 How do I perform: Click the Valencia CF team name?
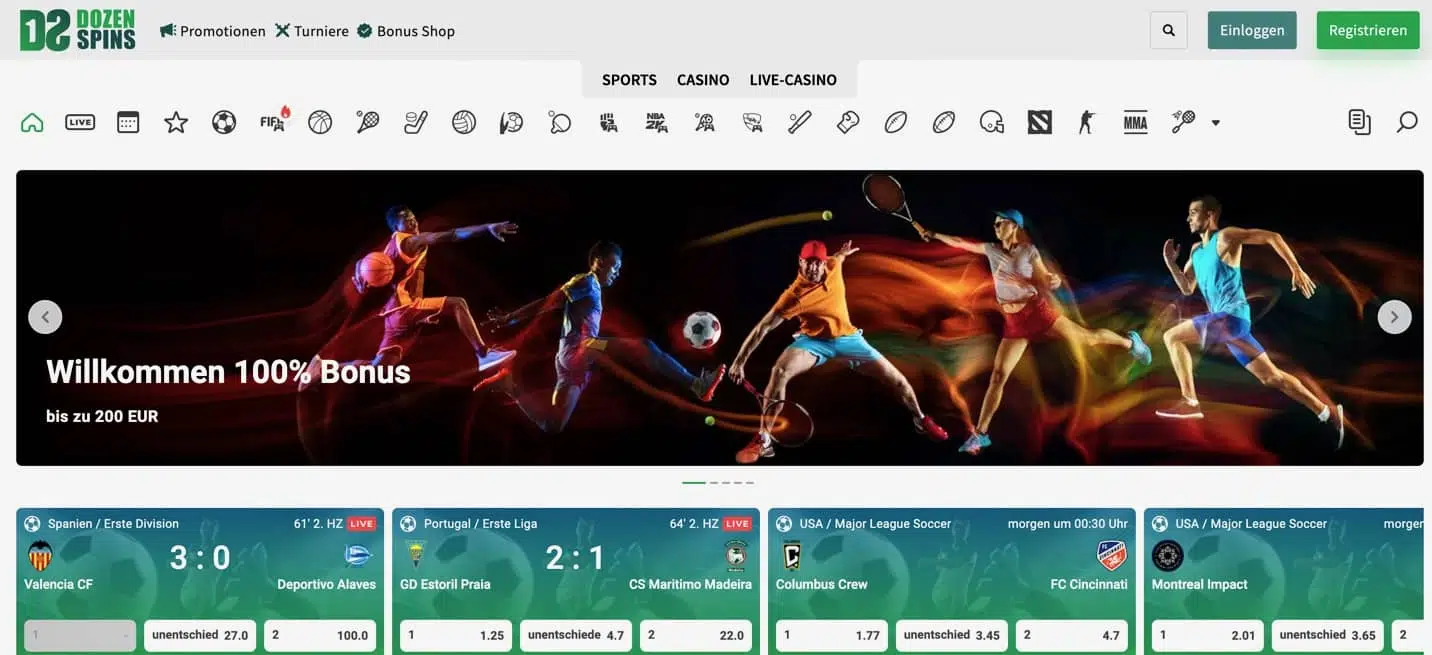click(x=58, y=584)
